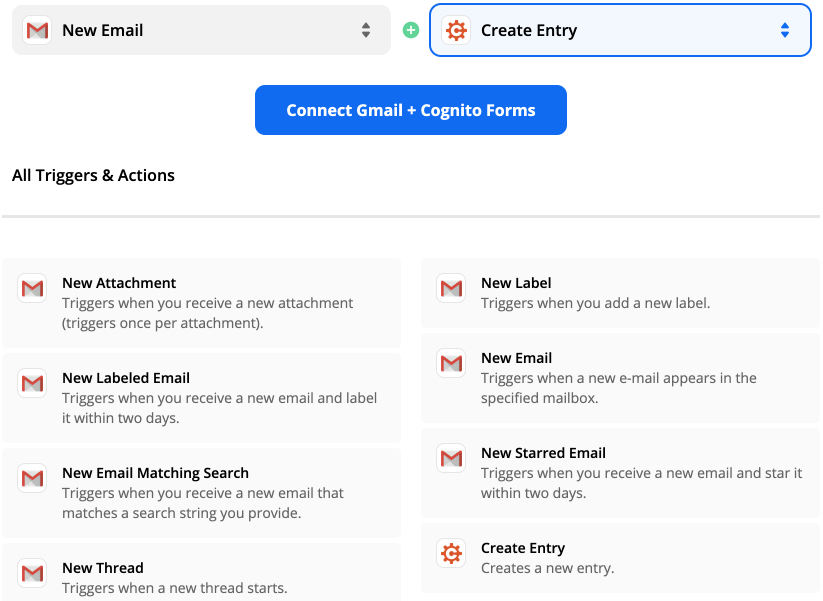Image resolution: width=823 pixels, height=601 pixels.
Task: Open the New Email trigger dropdown arrows
Action: point(366,30)
